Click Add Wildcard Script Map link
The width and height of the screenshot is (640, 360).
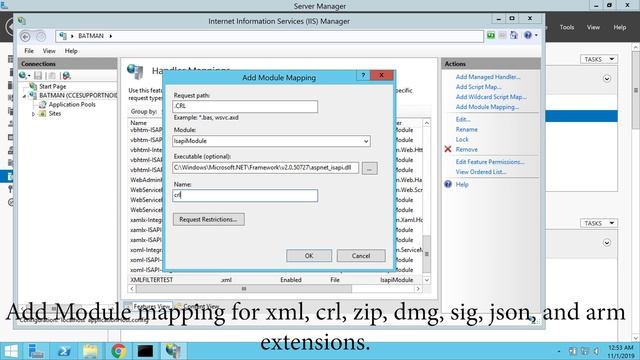pos(491,97)
